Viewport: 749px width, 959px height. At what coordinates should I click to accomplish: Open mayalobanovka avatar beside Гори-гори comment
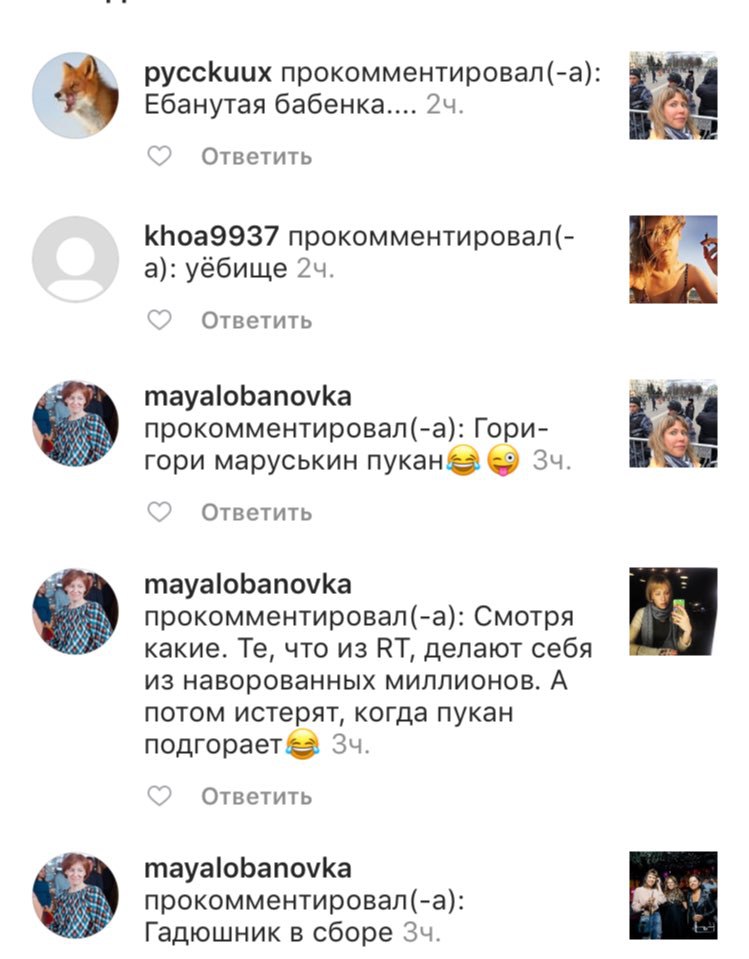point(75,423)
